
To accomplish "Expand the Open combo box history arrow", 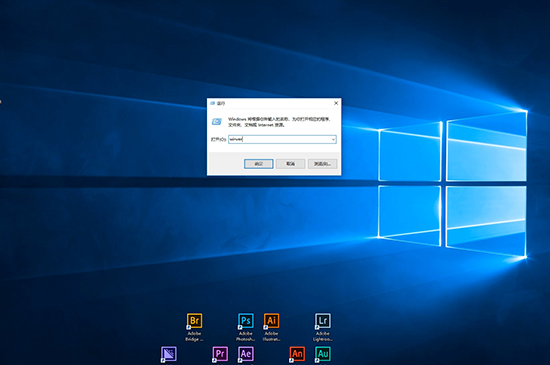I will click(333, 140).
